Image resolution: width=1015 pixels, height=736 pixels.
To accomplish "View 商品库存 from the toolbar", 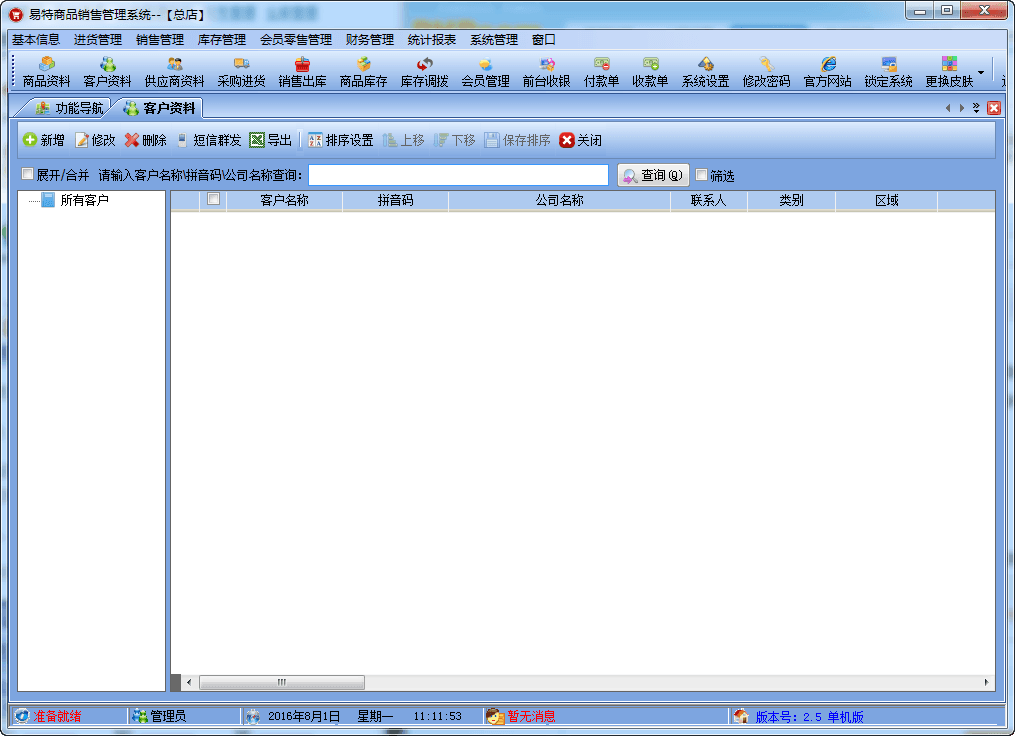I will click(x=363, y=72).
